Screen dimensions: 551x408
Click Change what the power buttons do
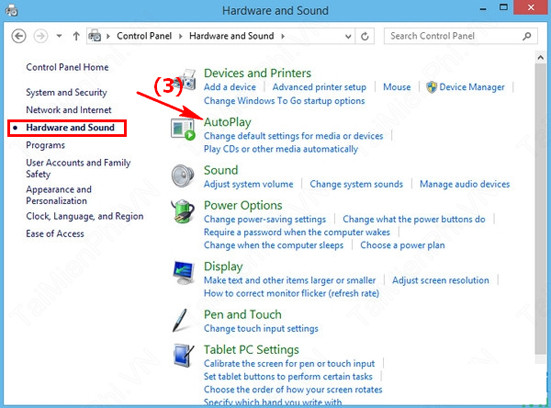click(414, 219)
